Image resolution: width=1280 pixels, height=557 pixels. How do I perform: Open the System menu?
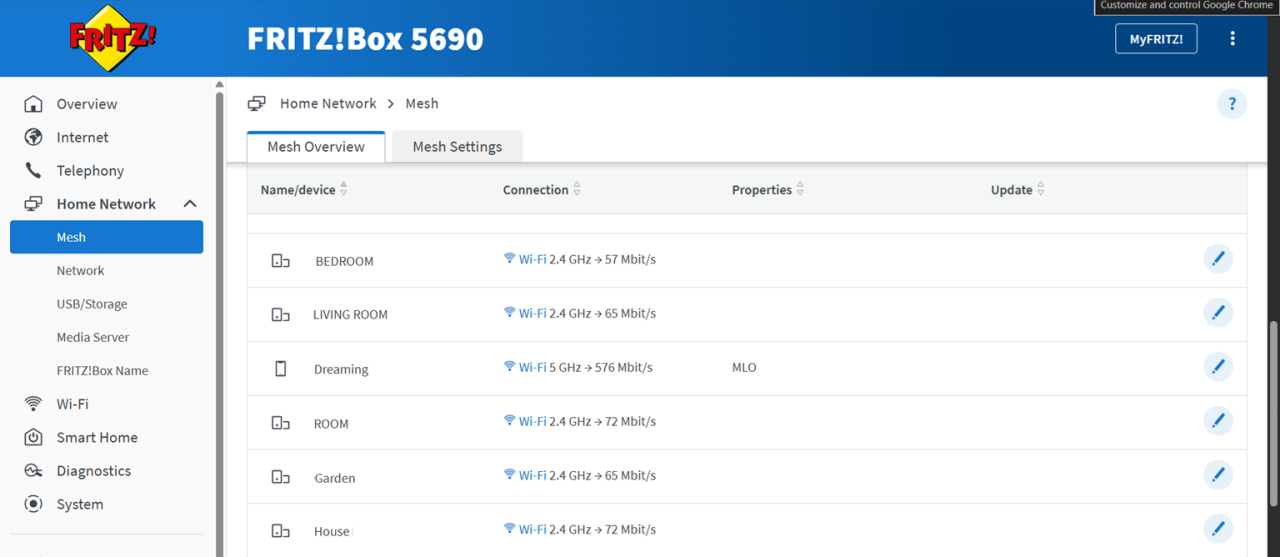click(x=80, y=504)
